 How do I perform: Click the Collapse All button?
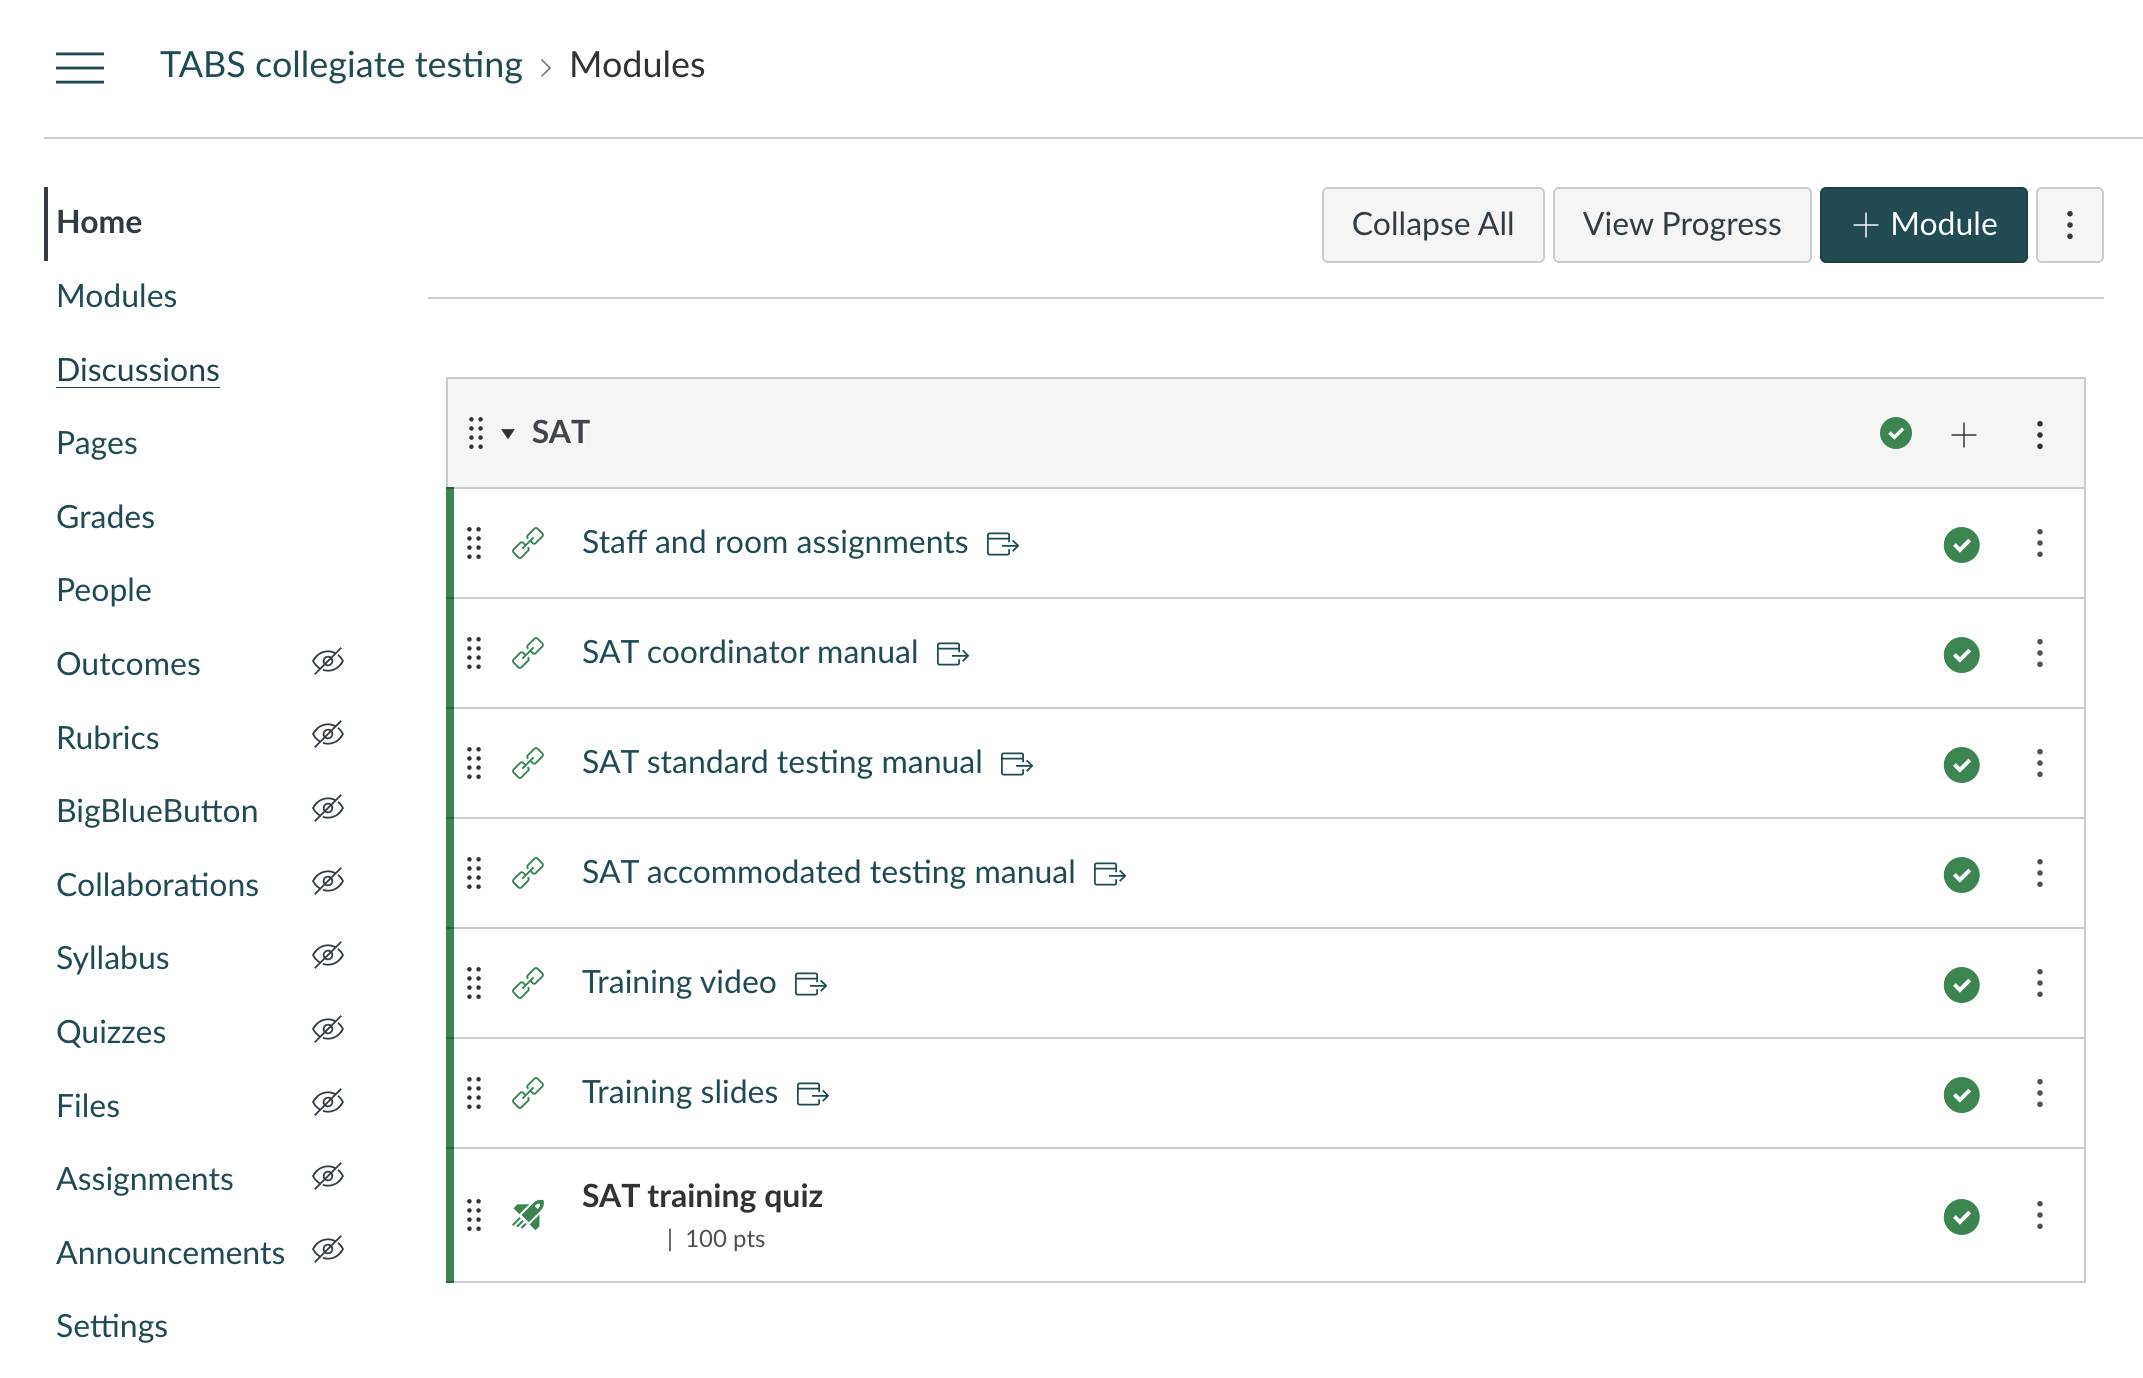tap(1432, 224)
